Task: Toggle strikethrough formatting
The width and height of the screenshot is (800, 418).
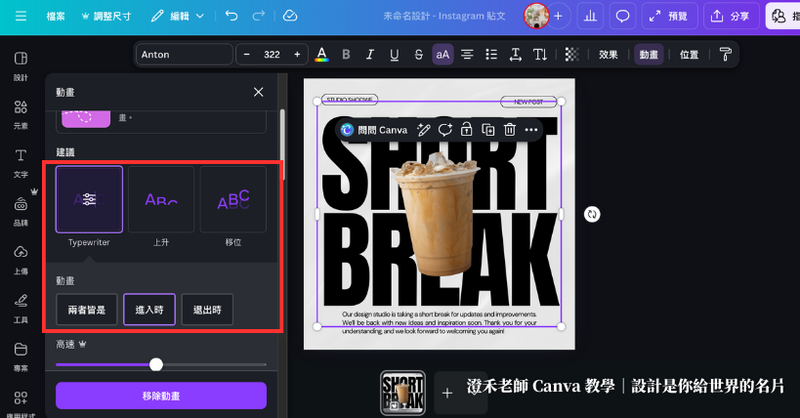Action: (x=418, y=54)
